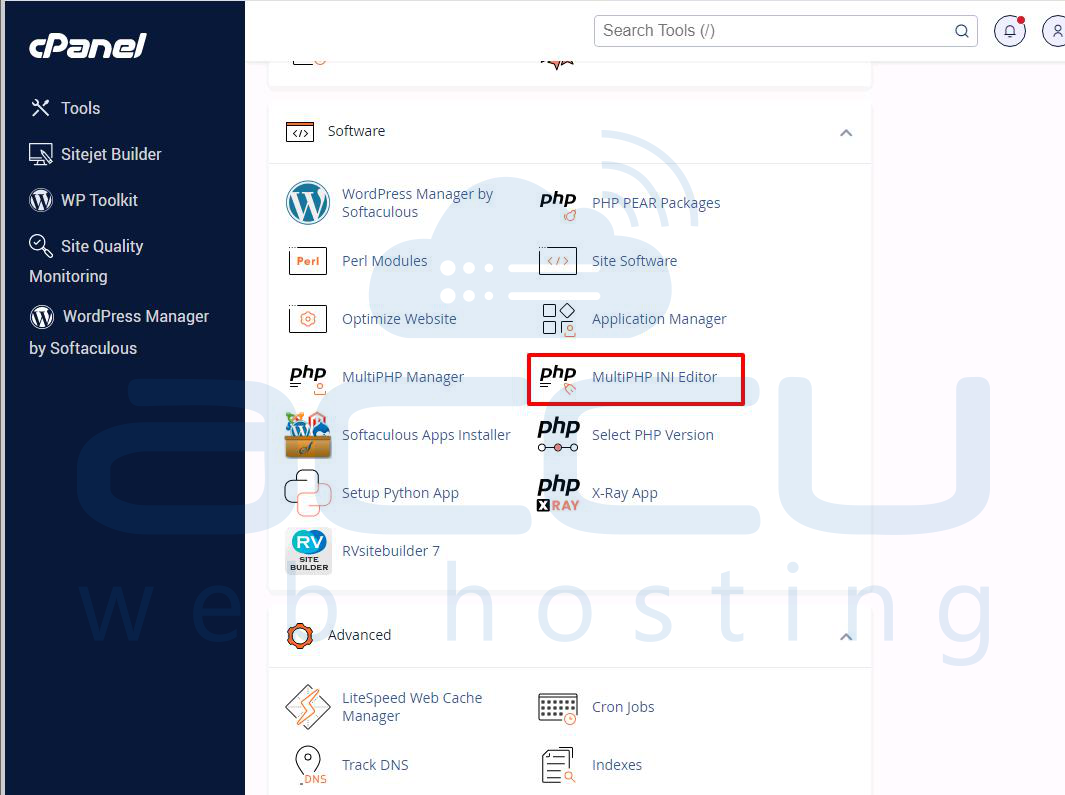
Task: Open the user account icon
Action: click(x=1055, y=31)
